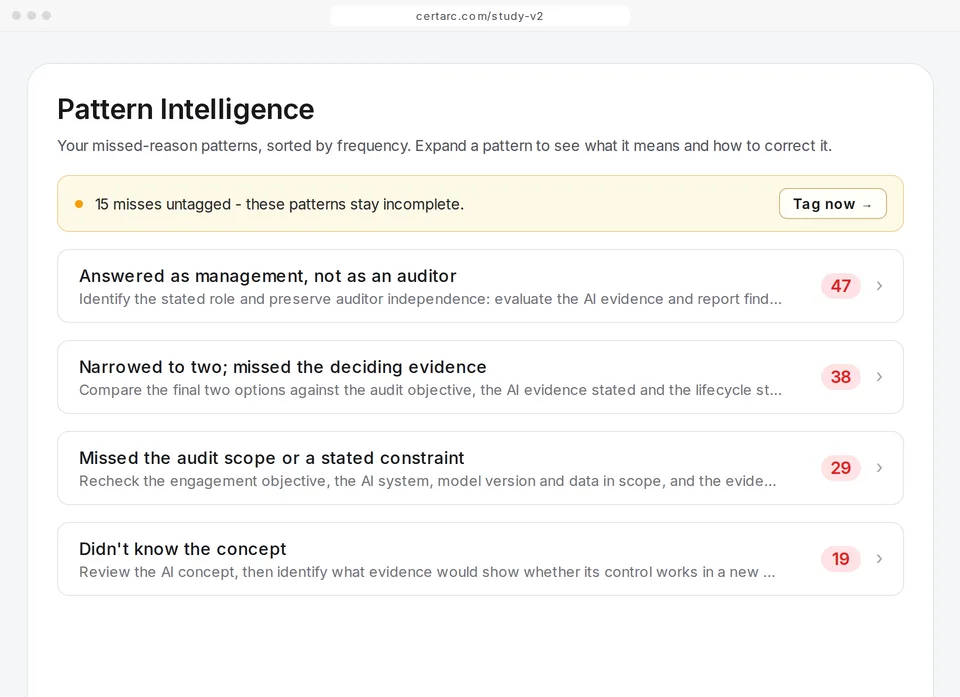Click description starting 'Review the AI concept'

coord(427,572)
